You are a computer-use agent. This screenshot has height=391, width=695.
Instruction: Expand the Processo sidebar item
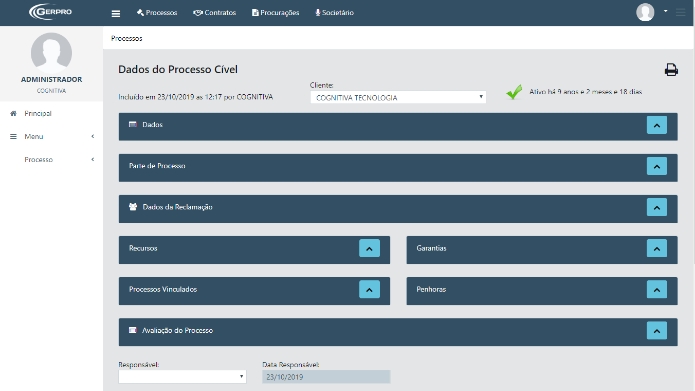point(51,160)
